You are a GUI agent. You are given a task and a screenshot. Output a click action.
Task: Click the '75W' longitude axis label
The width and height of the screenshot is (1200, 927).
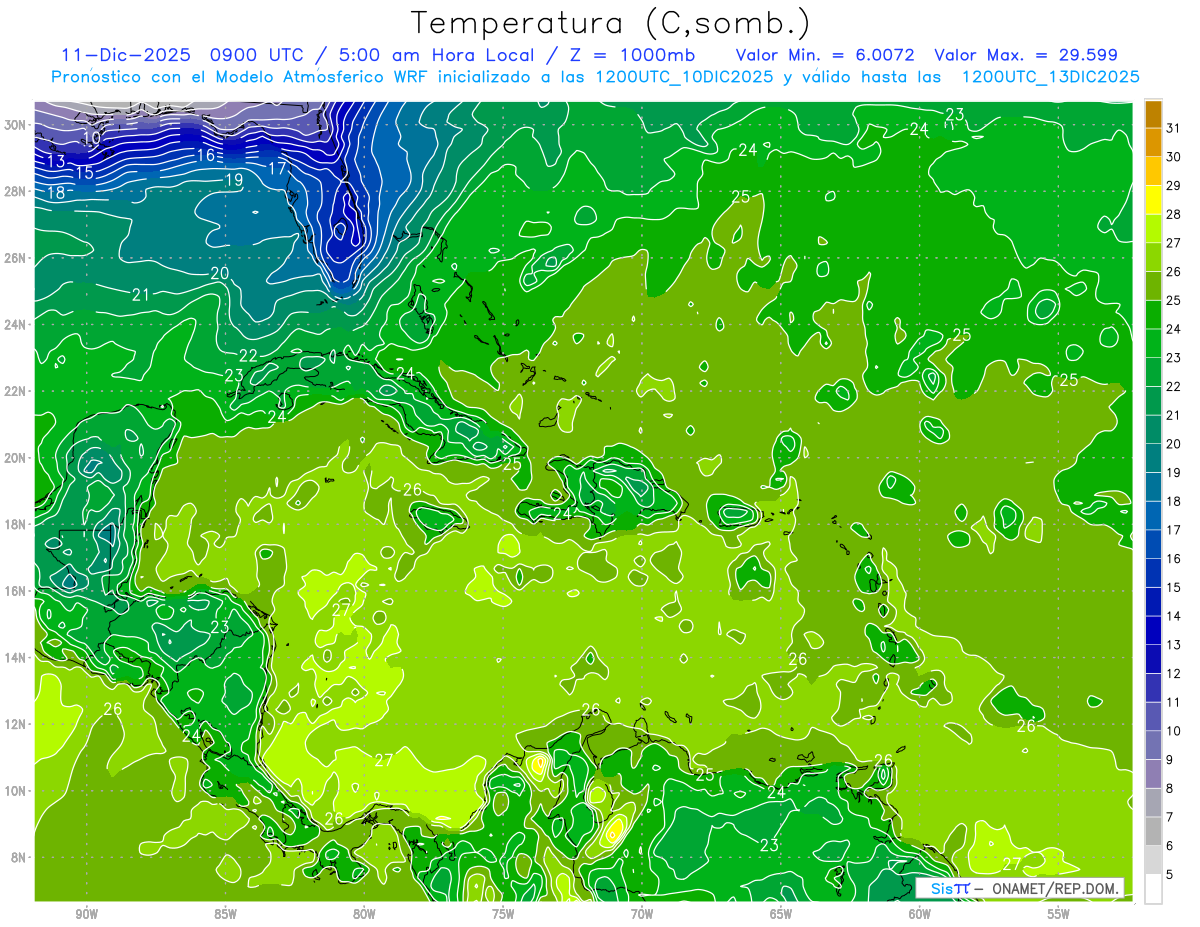[503, 914]
